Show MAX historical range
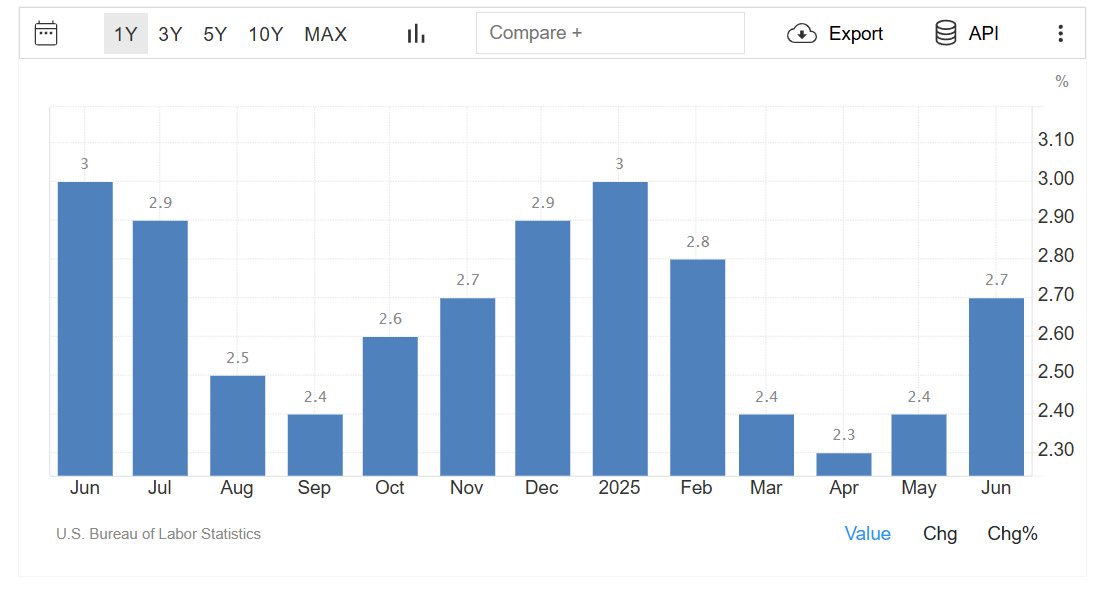Image resolution: width=1098 pixels, height=597 pixels. 326,34
